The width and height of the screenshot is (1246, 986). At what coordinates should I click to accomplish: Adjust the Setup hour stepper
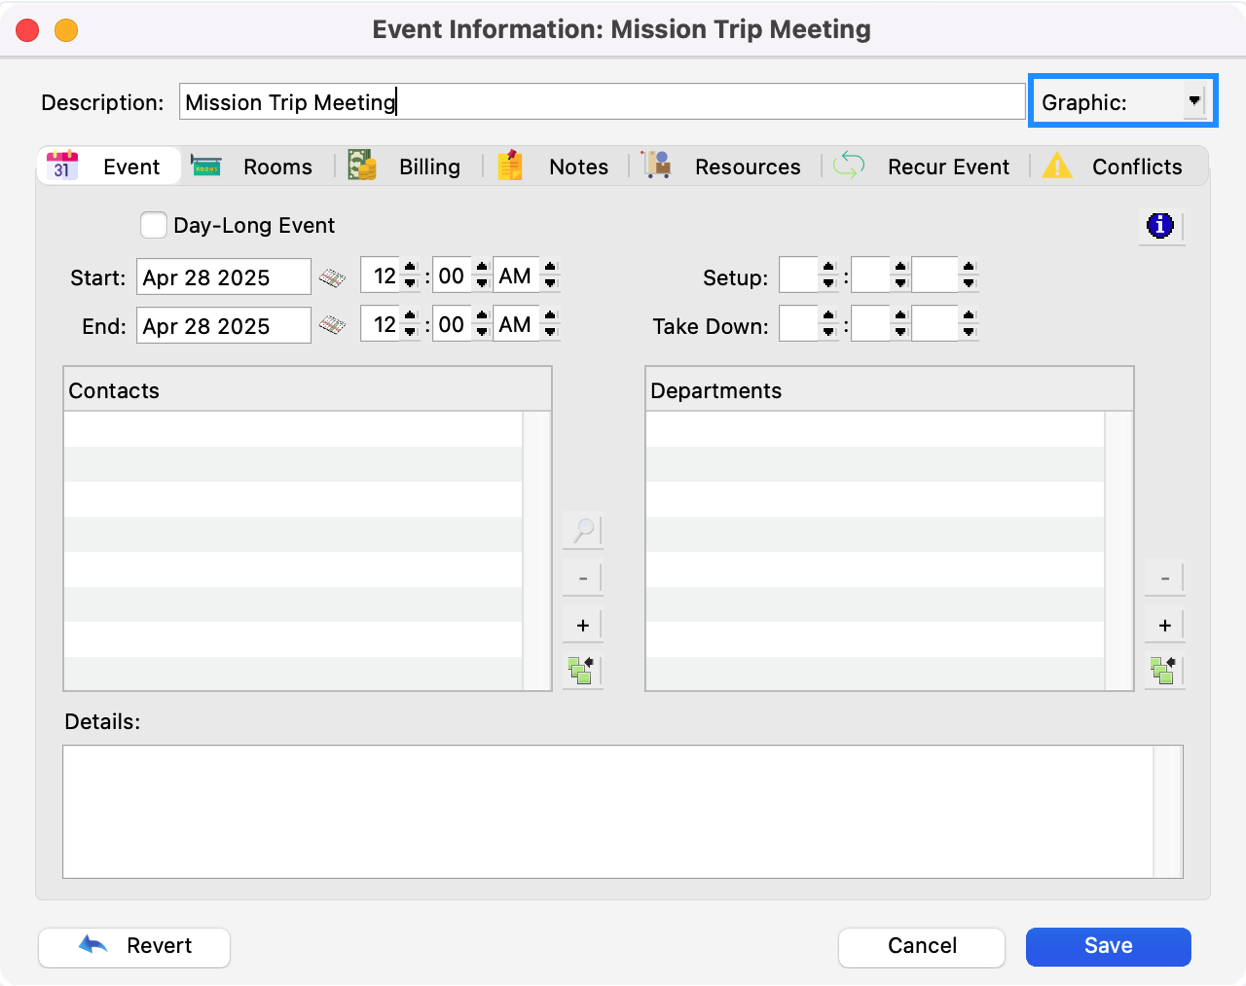click(x=827, y=276)
